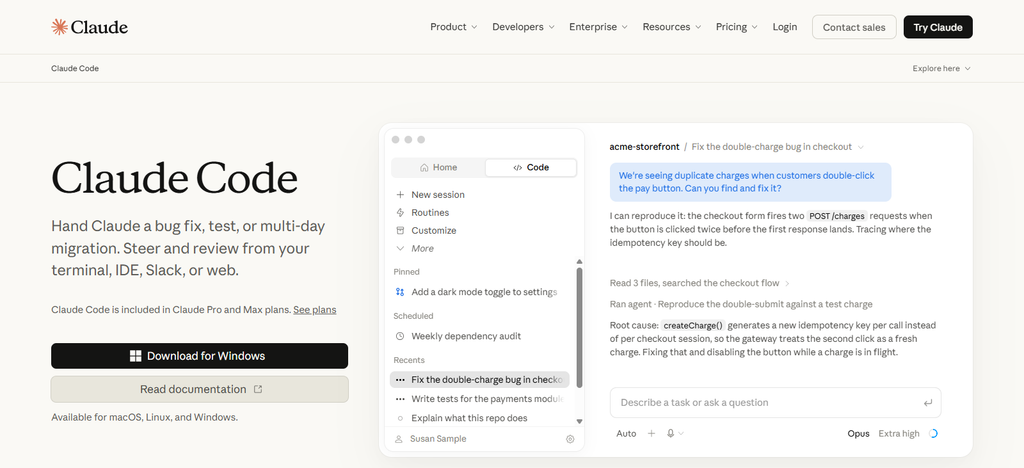Screen dimensions: 1024x468
Task: Follow the See plans link
Action: (315, 309)
